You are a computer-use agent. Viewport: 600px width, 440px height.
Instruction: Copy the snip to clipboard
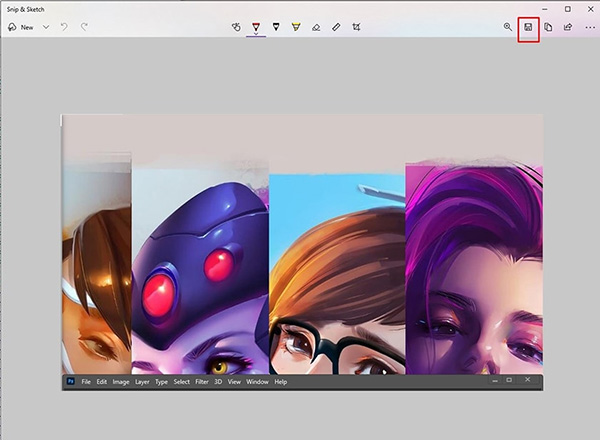coord(548,27)
